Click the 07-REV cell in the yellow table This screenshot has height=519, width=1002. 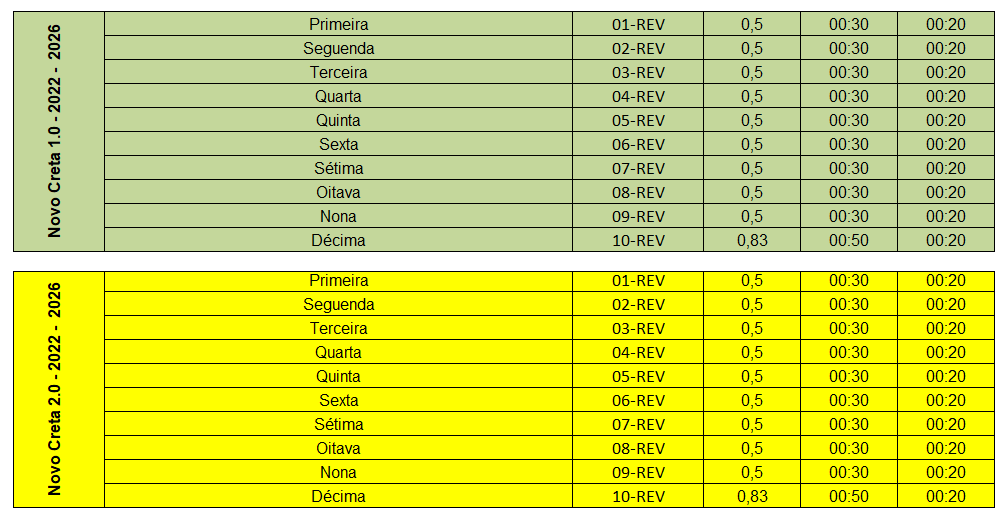click(638, 424)
